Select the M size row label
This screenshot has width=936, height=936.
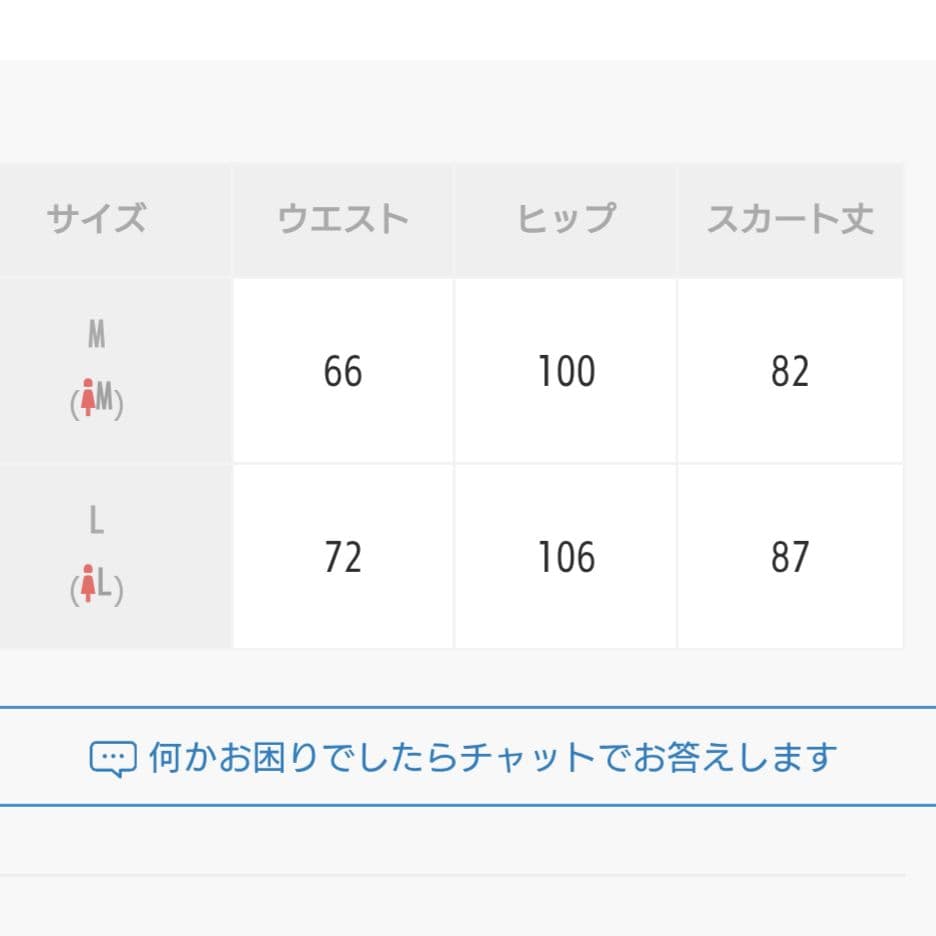tap(97, 334)
